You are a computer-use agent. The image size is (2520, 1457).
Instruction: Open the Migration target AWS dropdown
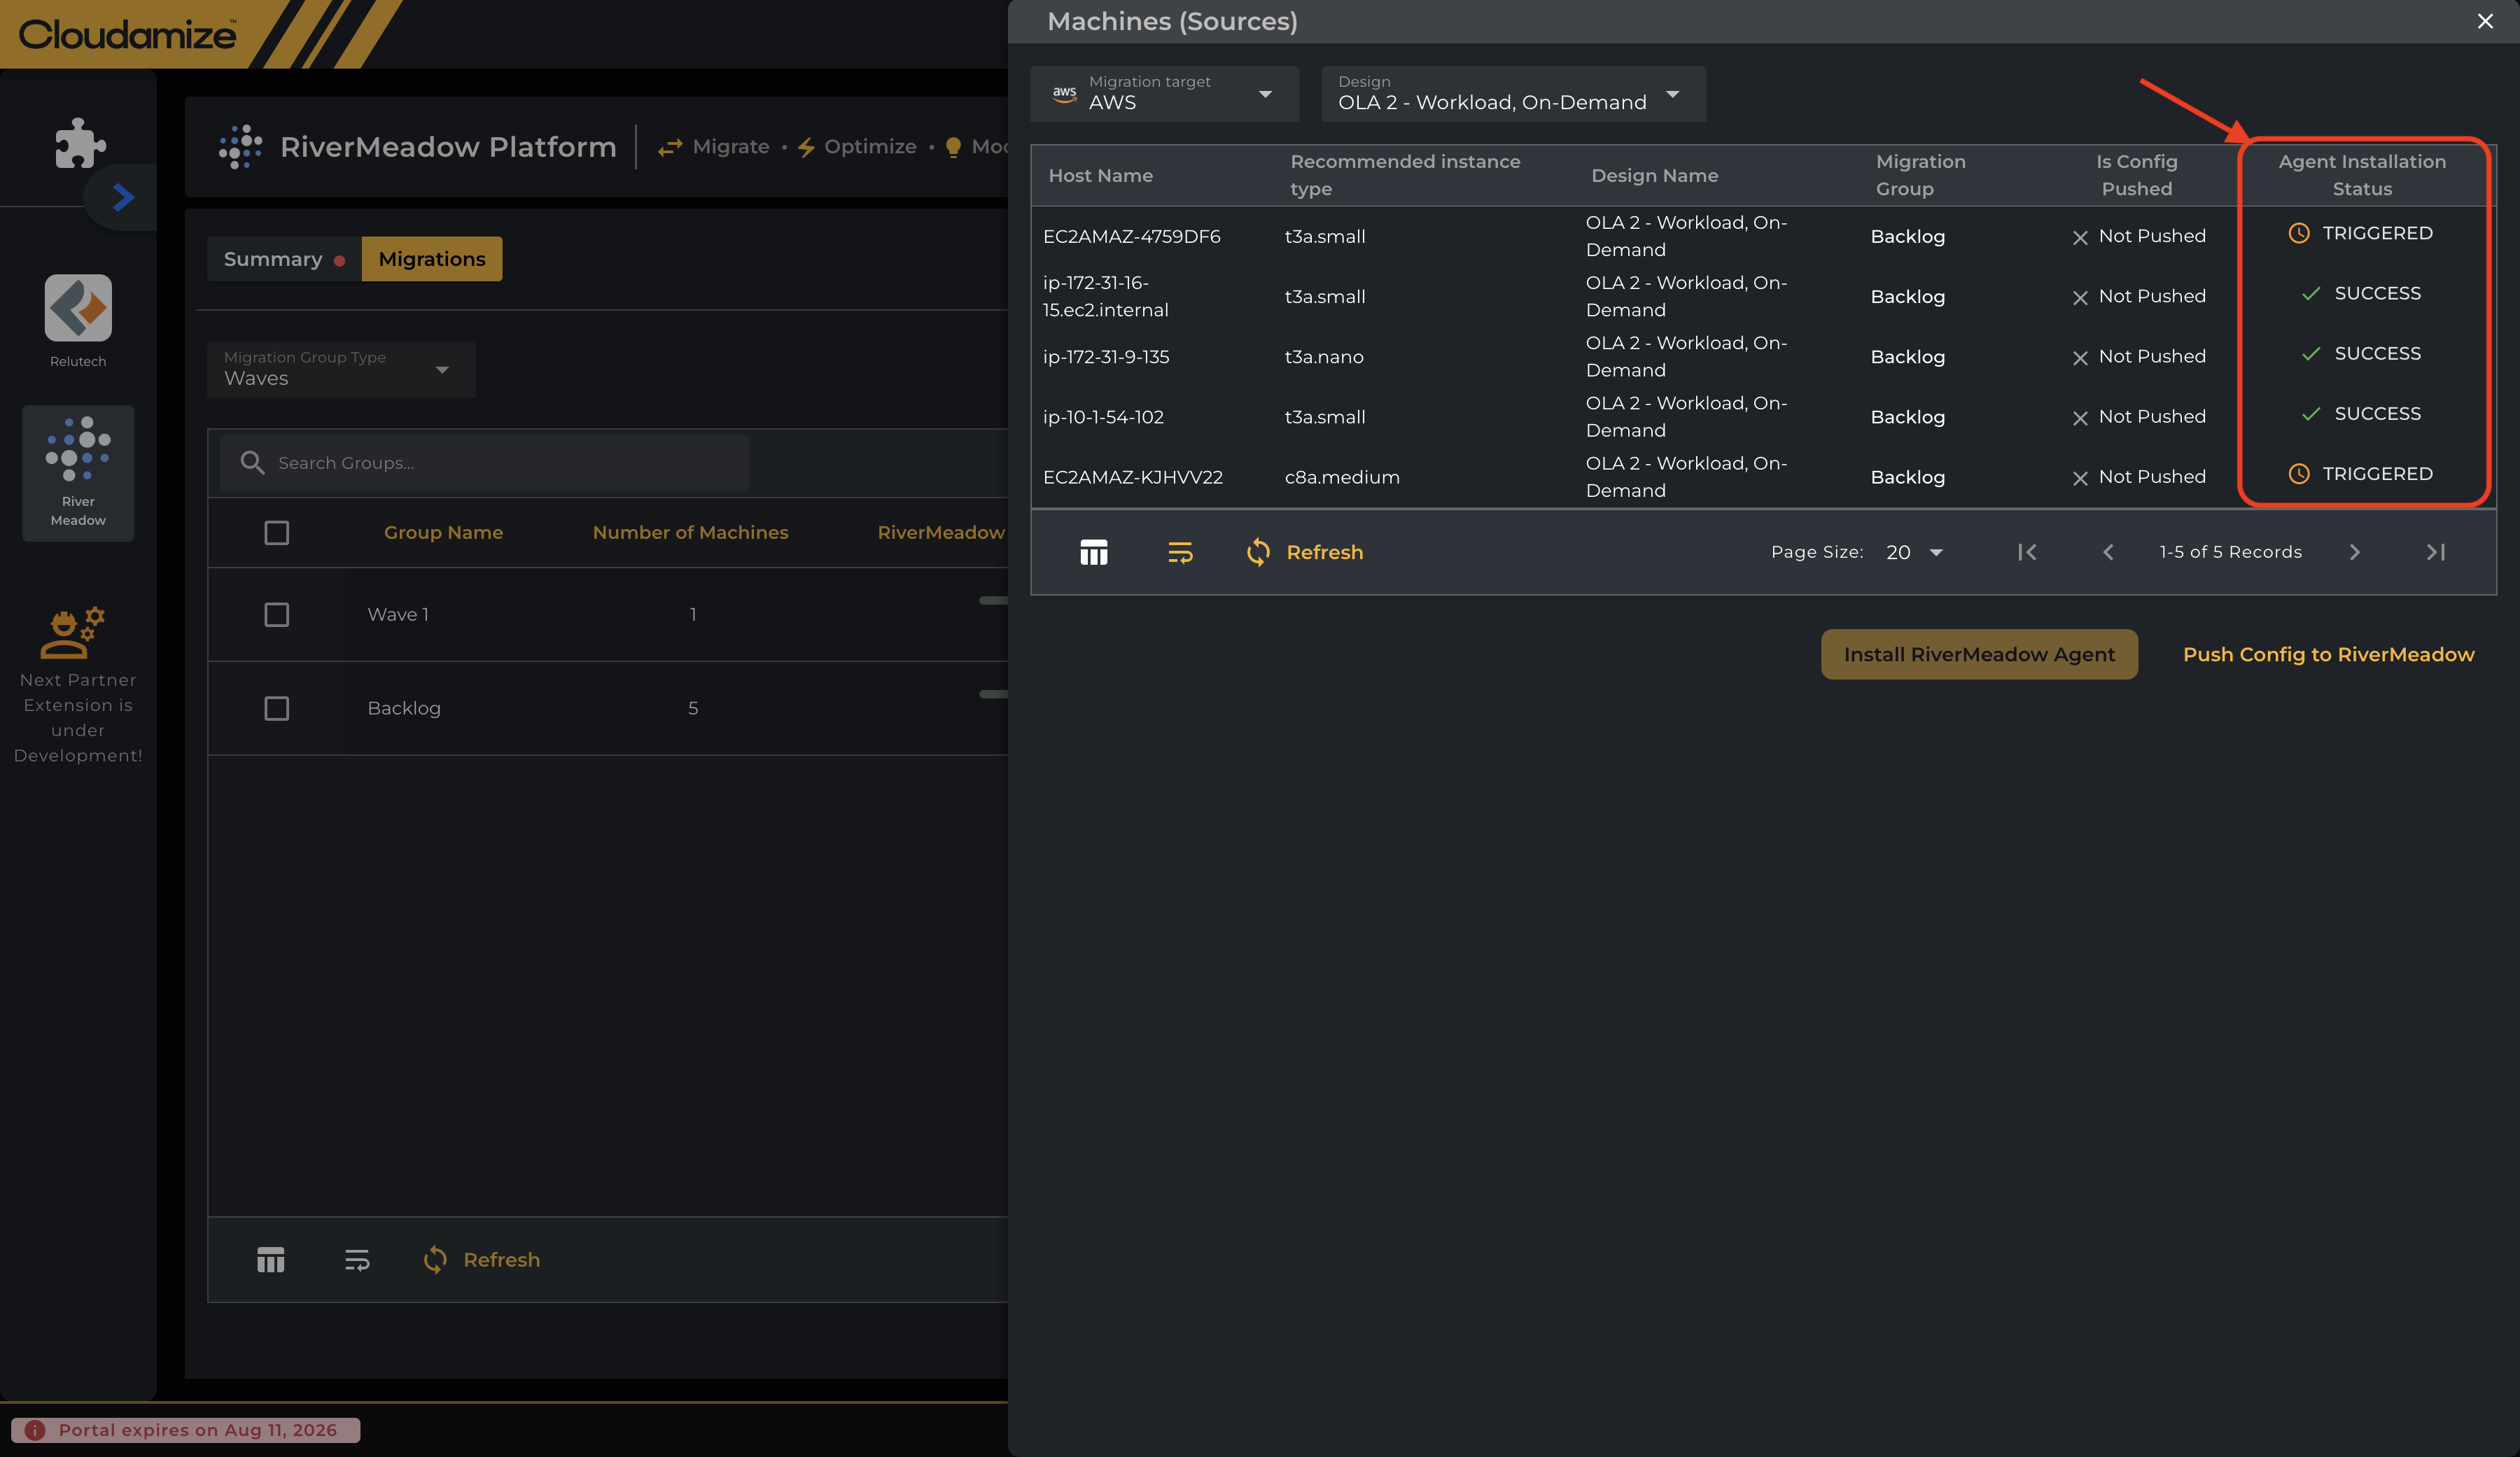click(1164, 94)
